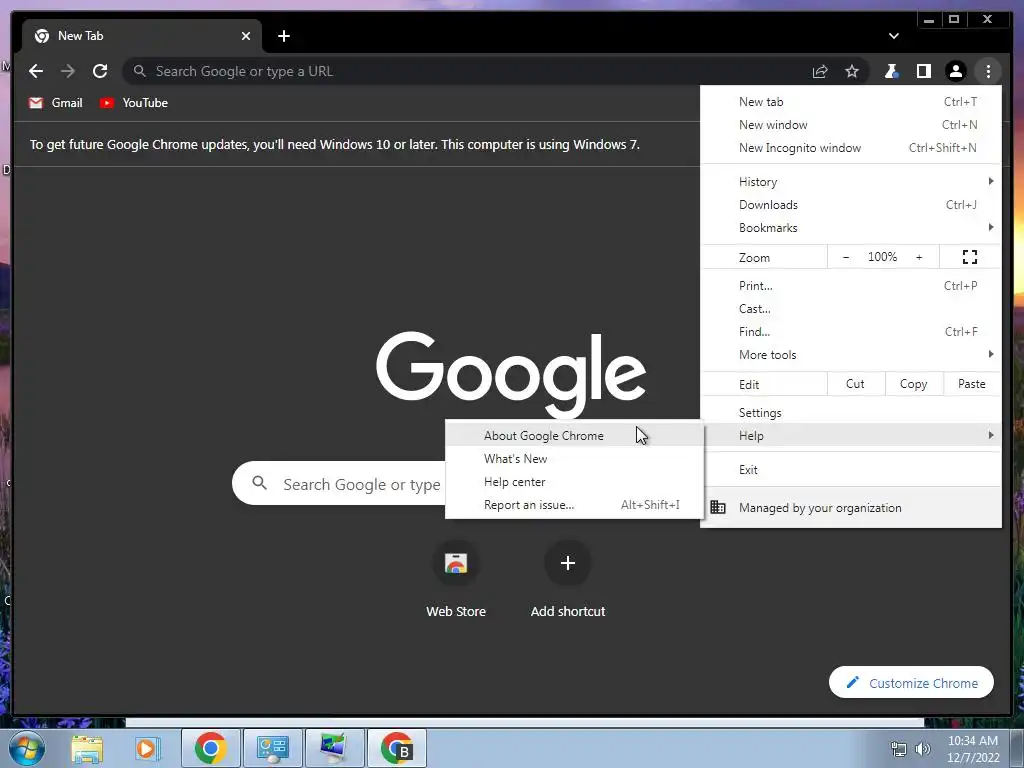Toggle fullscreen icon in Zoom row

coord(970,257)
